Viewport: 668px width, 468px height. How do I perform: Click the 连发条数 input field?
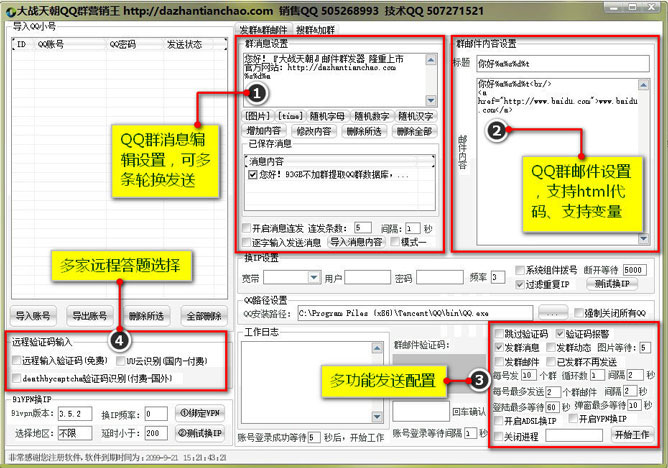click(363, 228)
